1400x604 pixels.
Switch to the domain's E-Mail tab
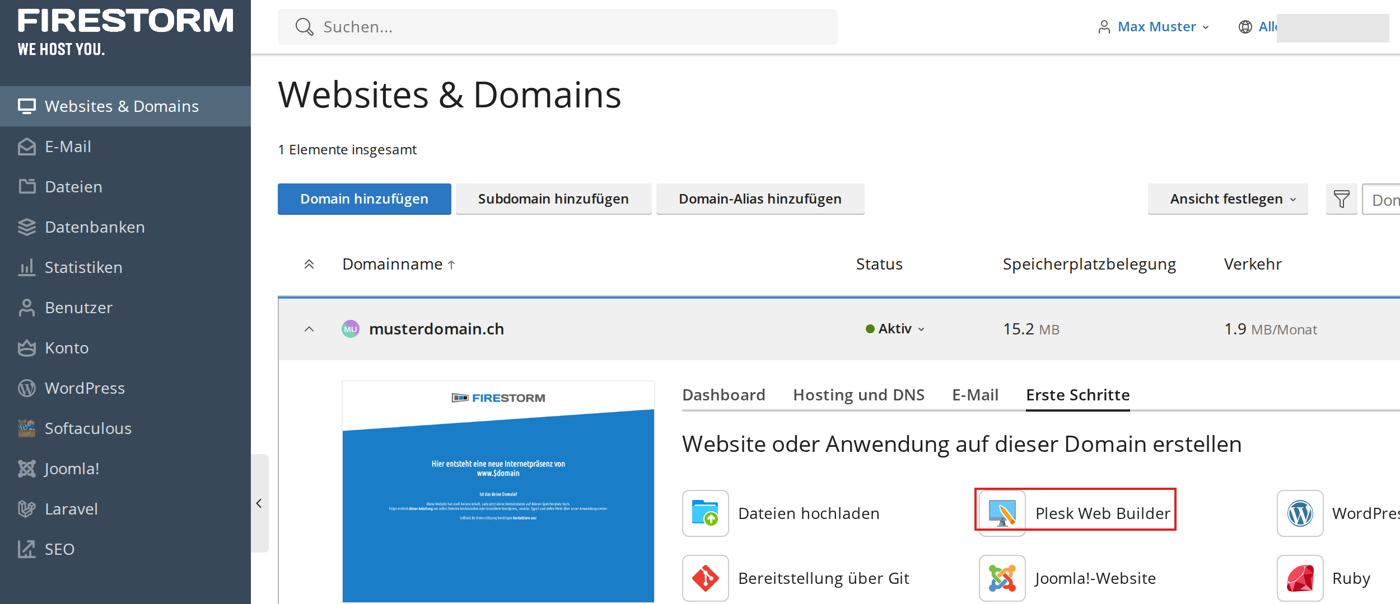click(975, 395)
